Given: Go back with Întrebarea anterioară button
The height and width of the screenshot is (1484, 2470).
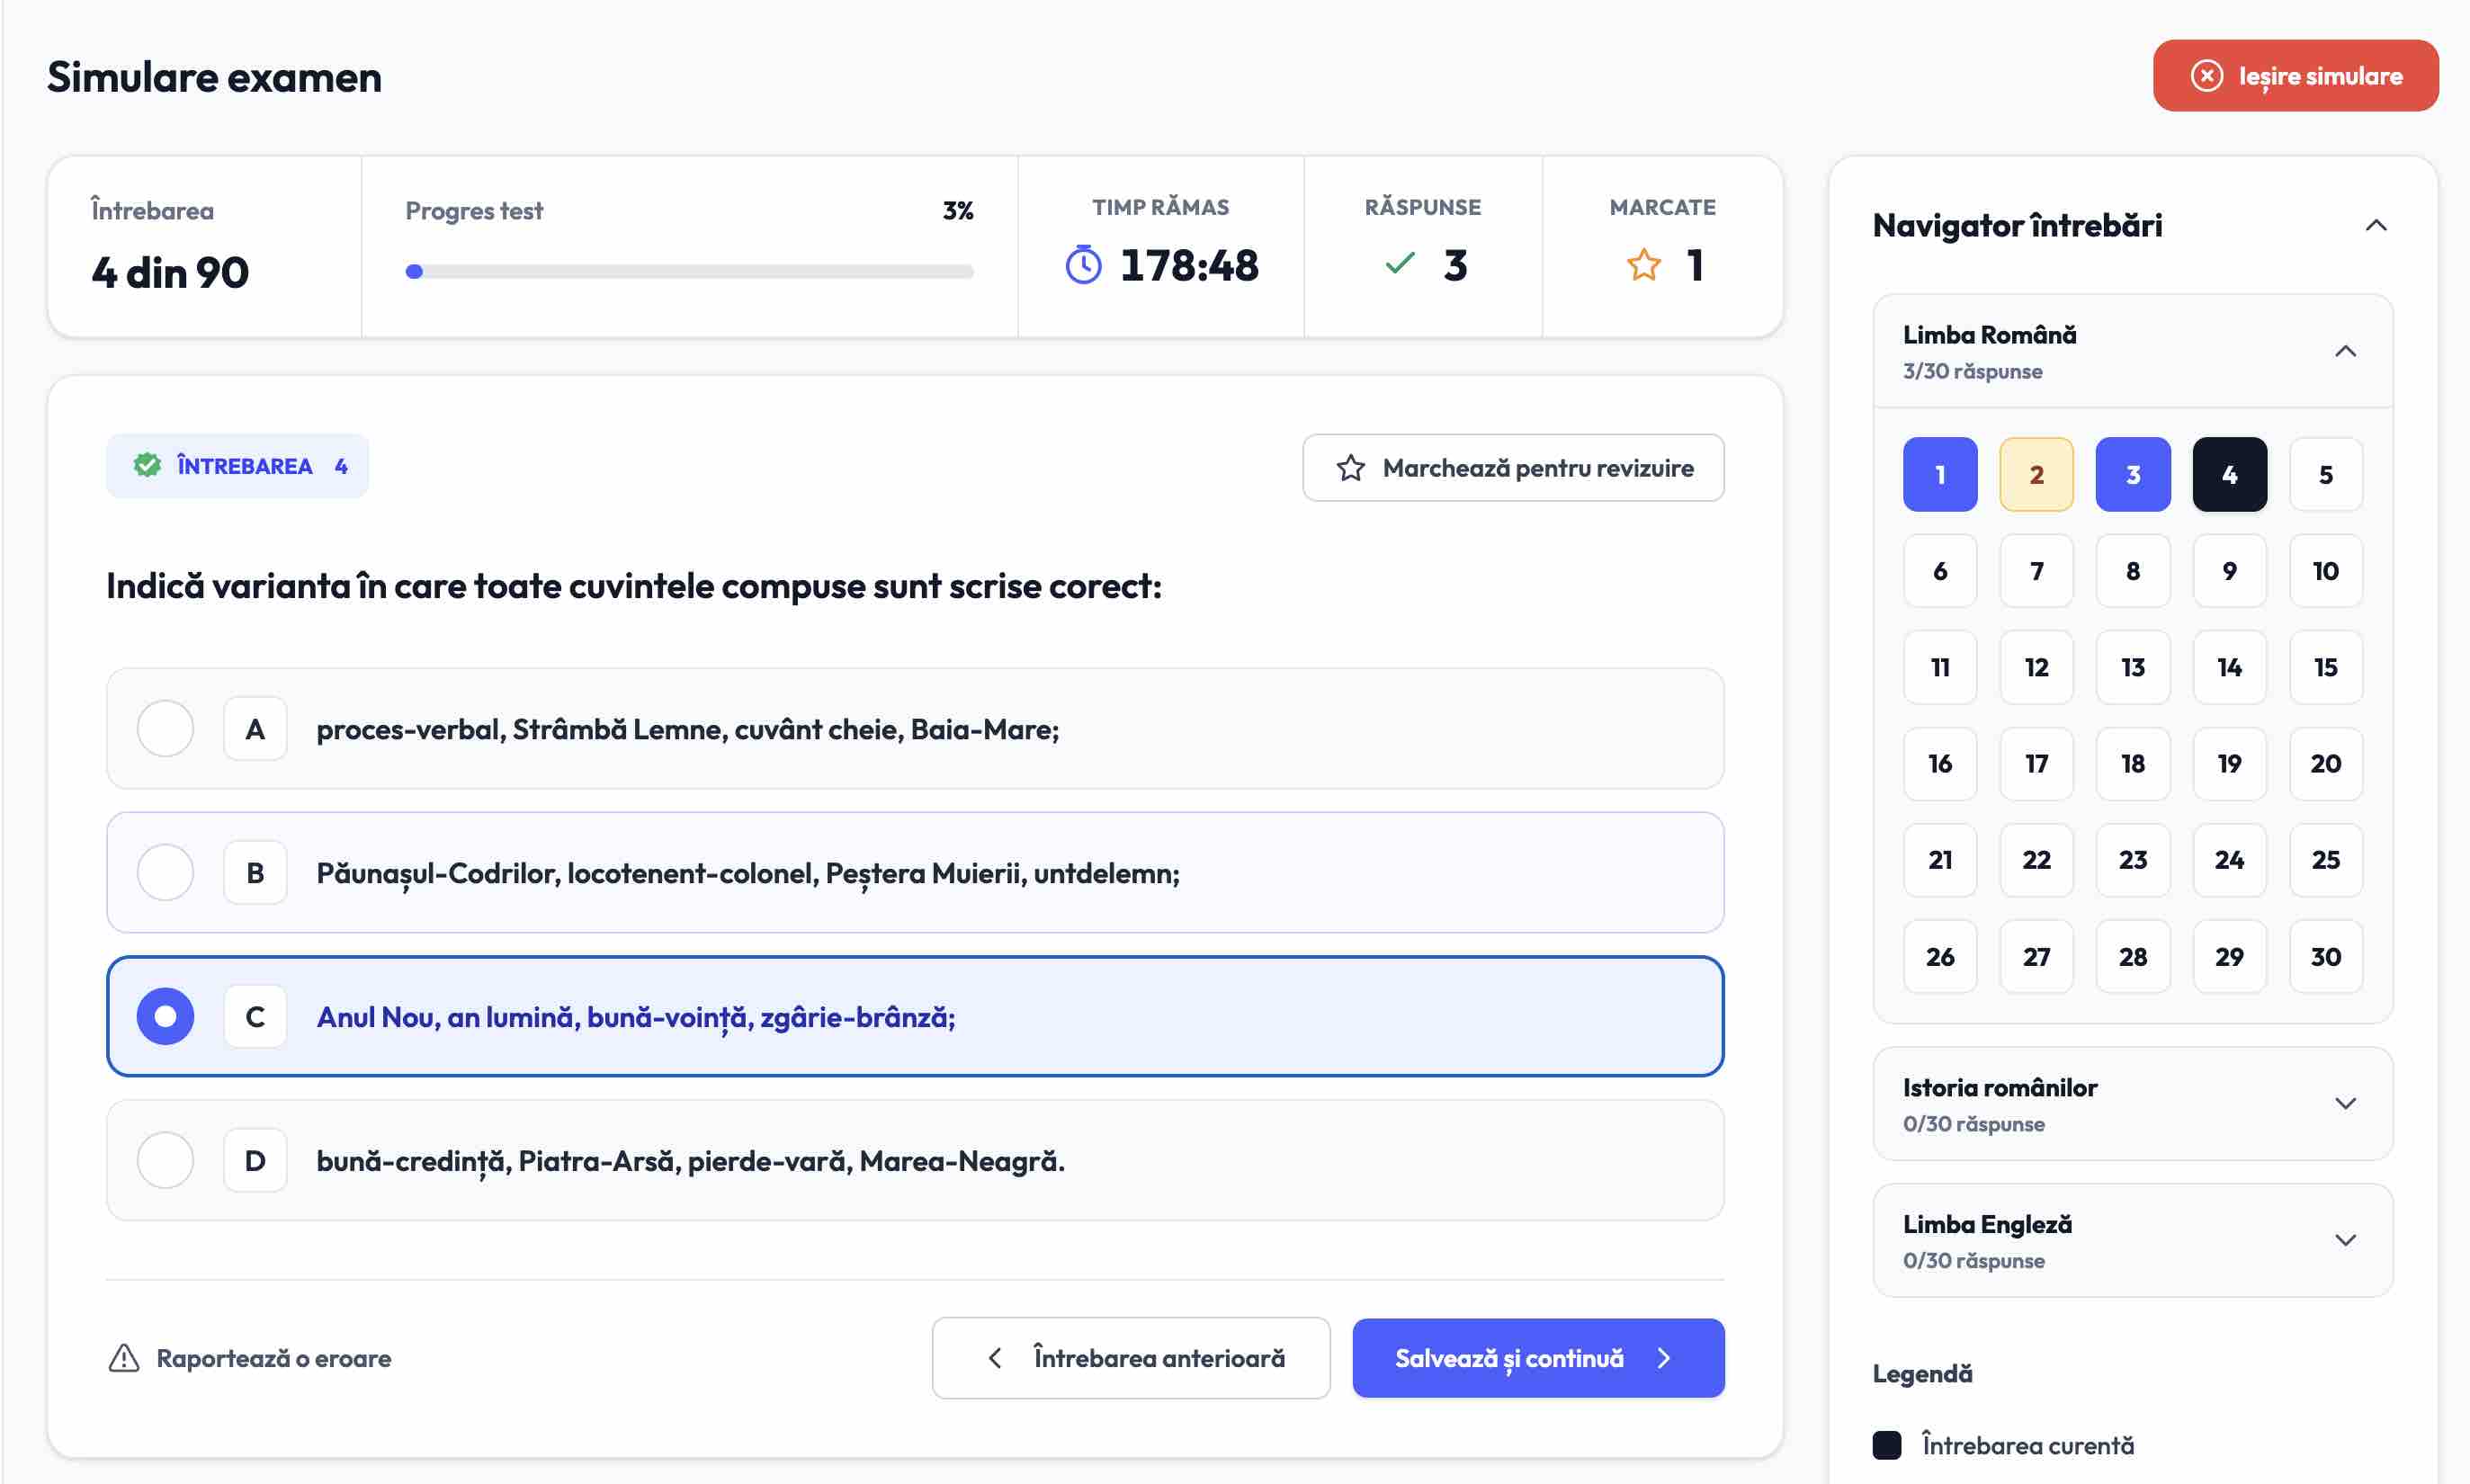Looking at the screenshot, I should (x=1131, y=1358).
